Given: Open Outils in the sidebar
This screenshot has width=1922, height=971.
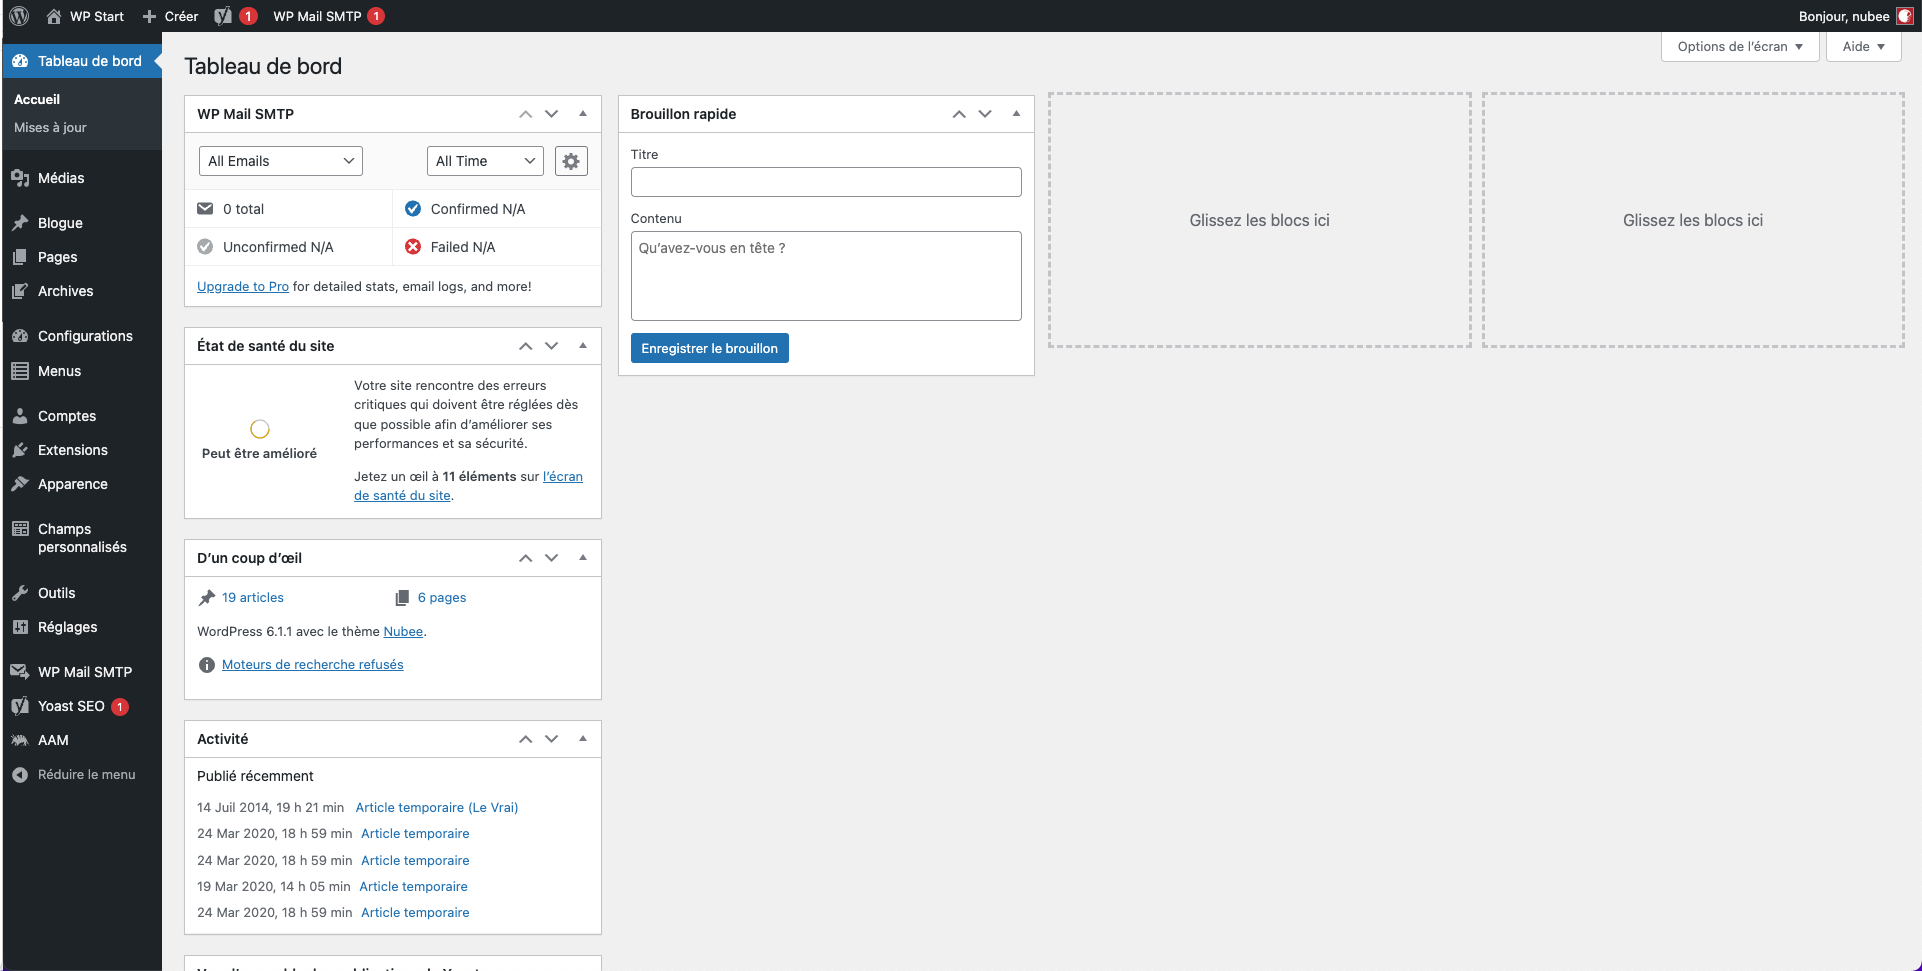Looking at the screenshot, I should coord(56,593).
